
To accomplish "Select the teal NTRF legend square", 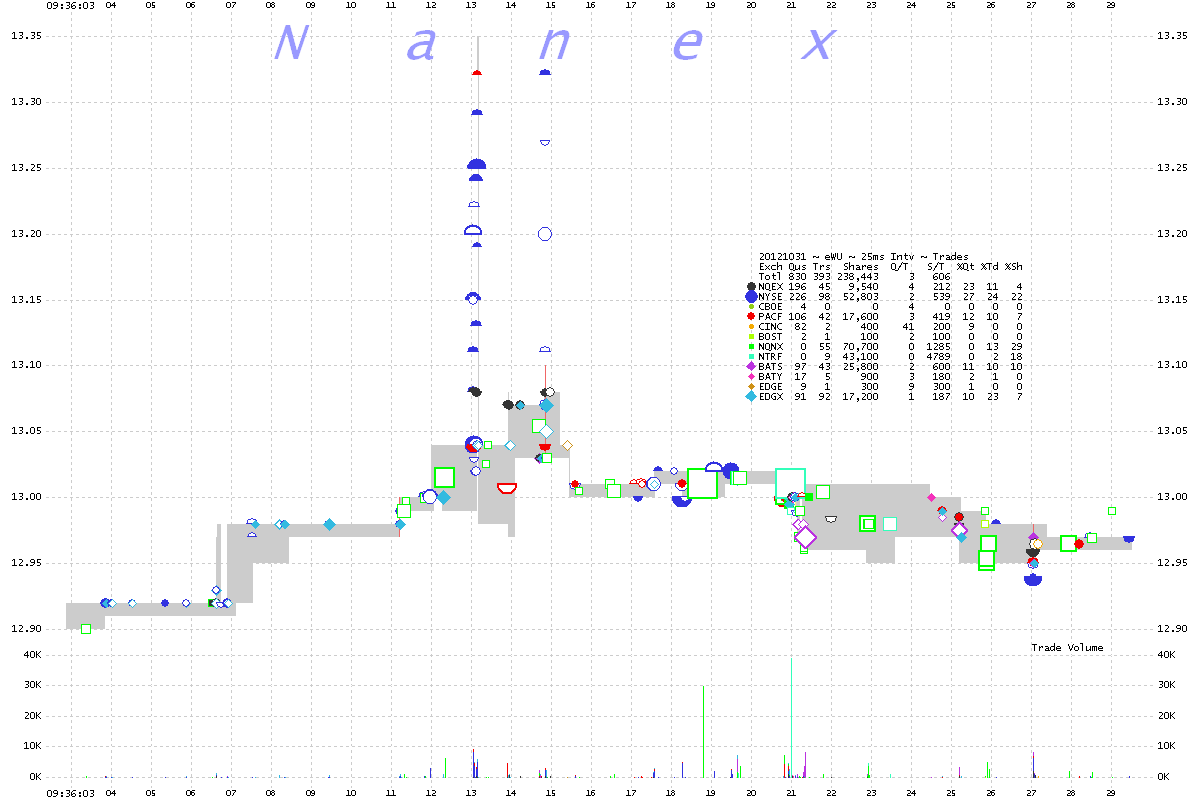I will pyautogui.click(x=751, y=356).
